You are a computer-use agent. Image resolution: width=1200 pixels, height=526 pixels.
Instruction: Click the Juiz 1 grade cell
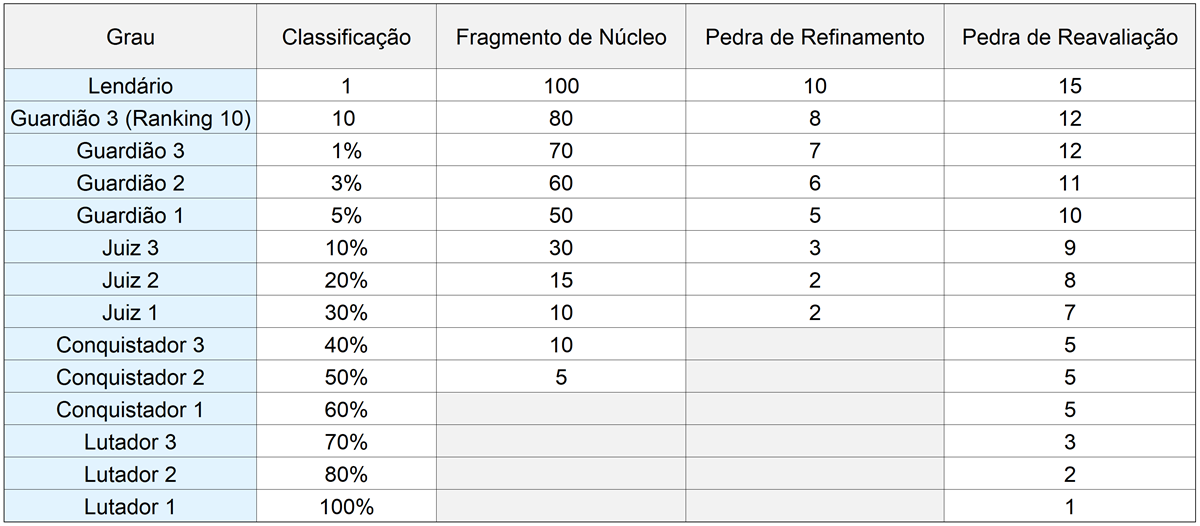pos(130,313)
